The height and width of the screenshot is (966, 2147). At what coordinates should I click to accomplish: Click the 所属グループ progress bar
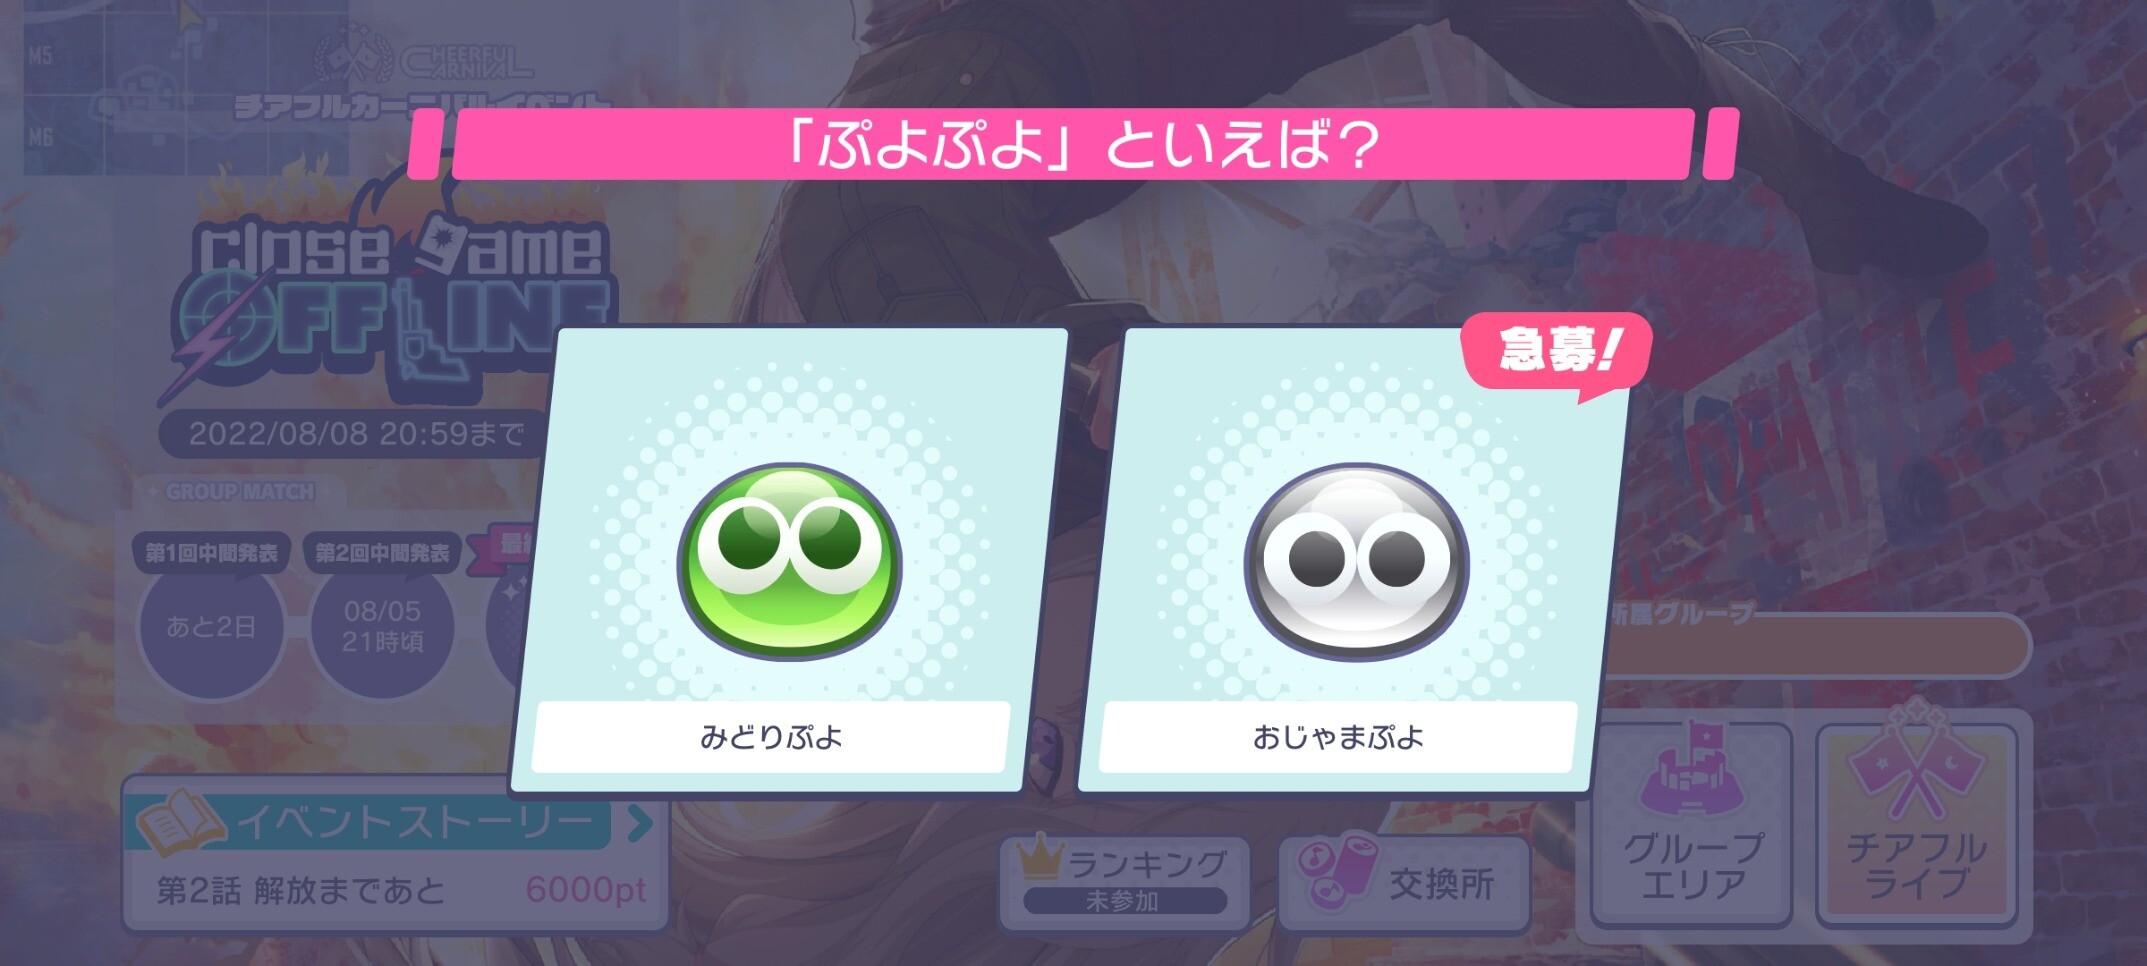click(1818, 646)
